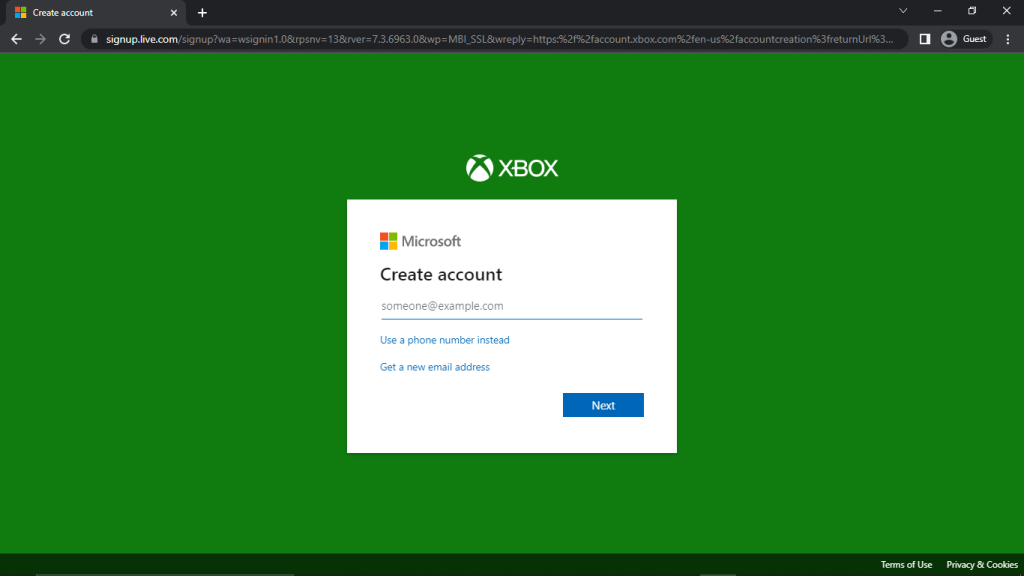Click the Next button

pos(603,405)
